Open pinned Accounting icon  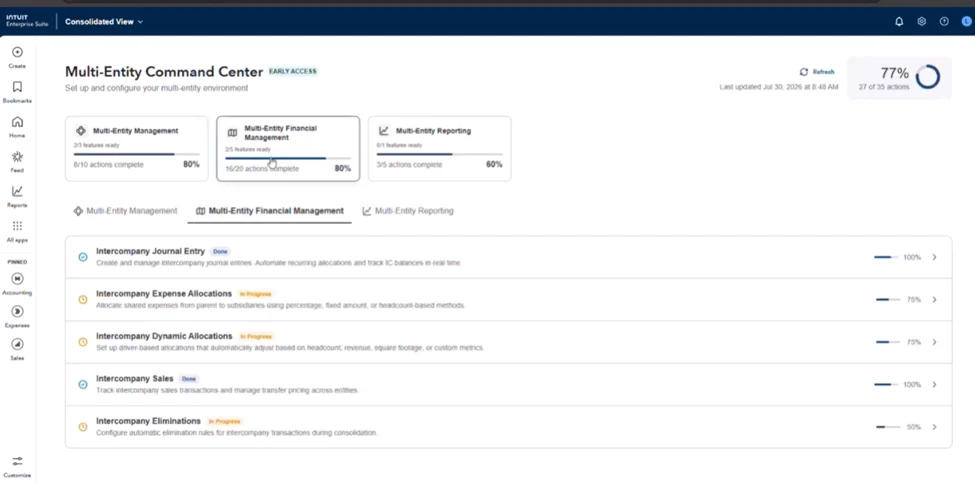tap(17, 279)
